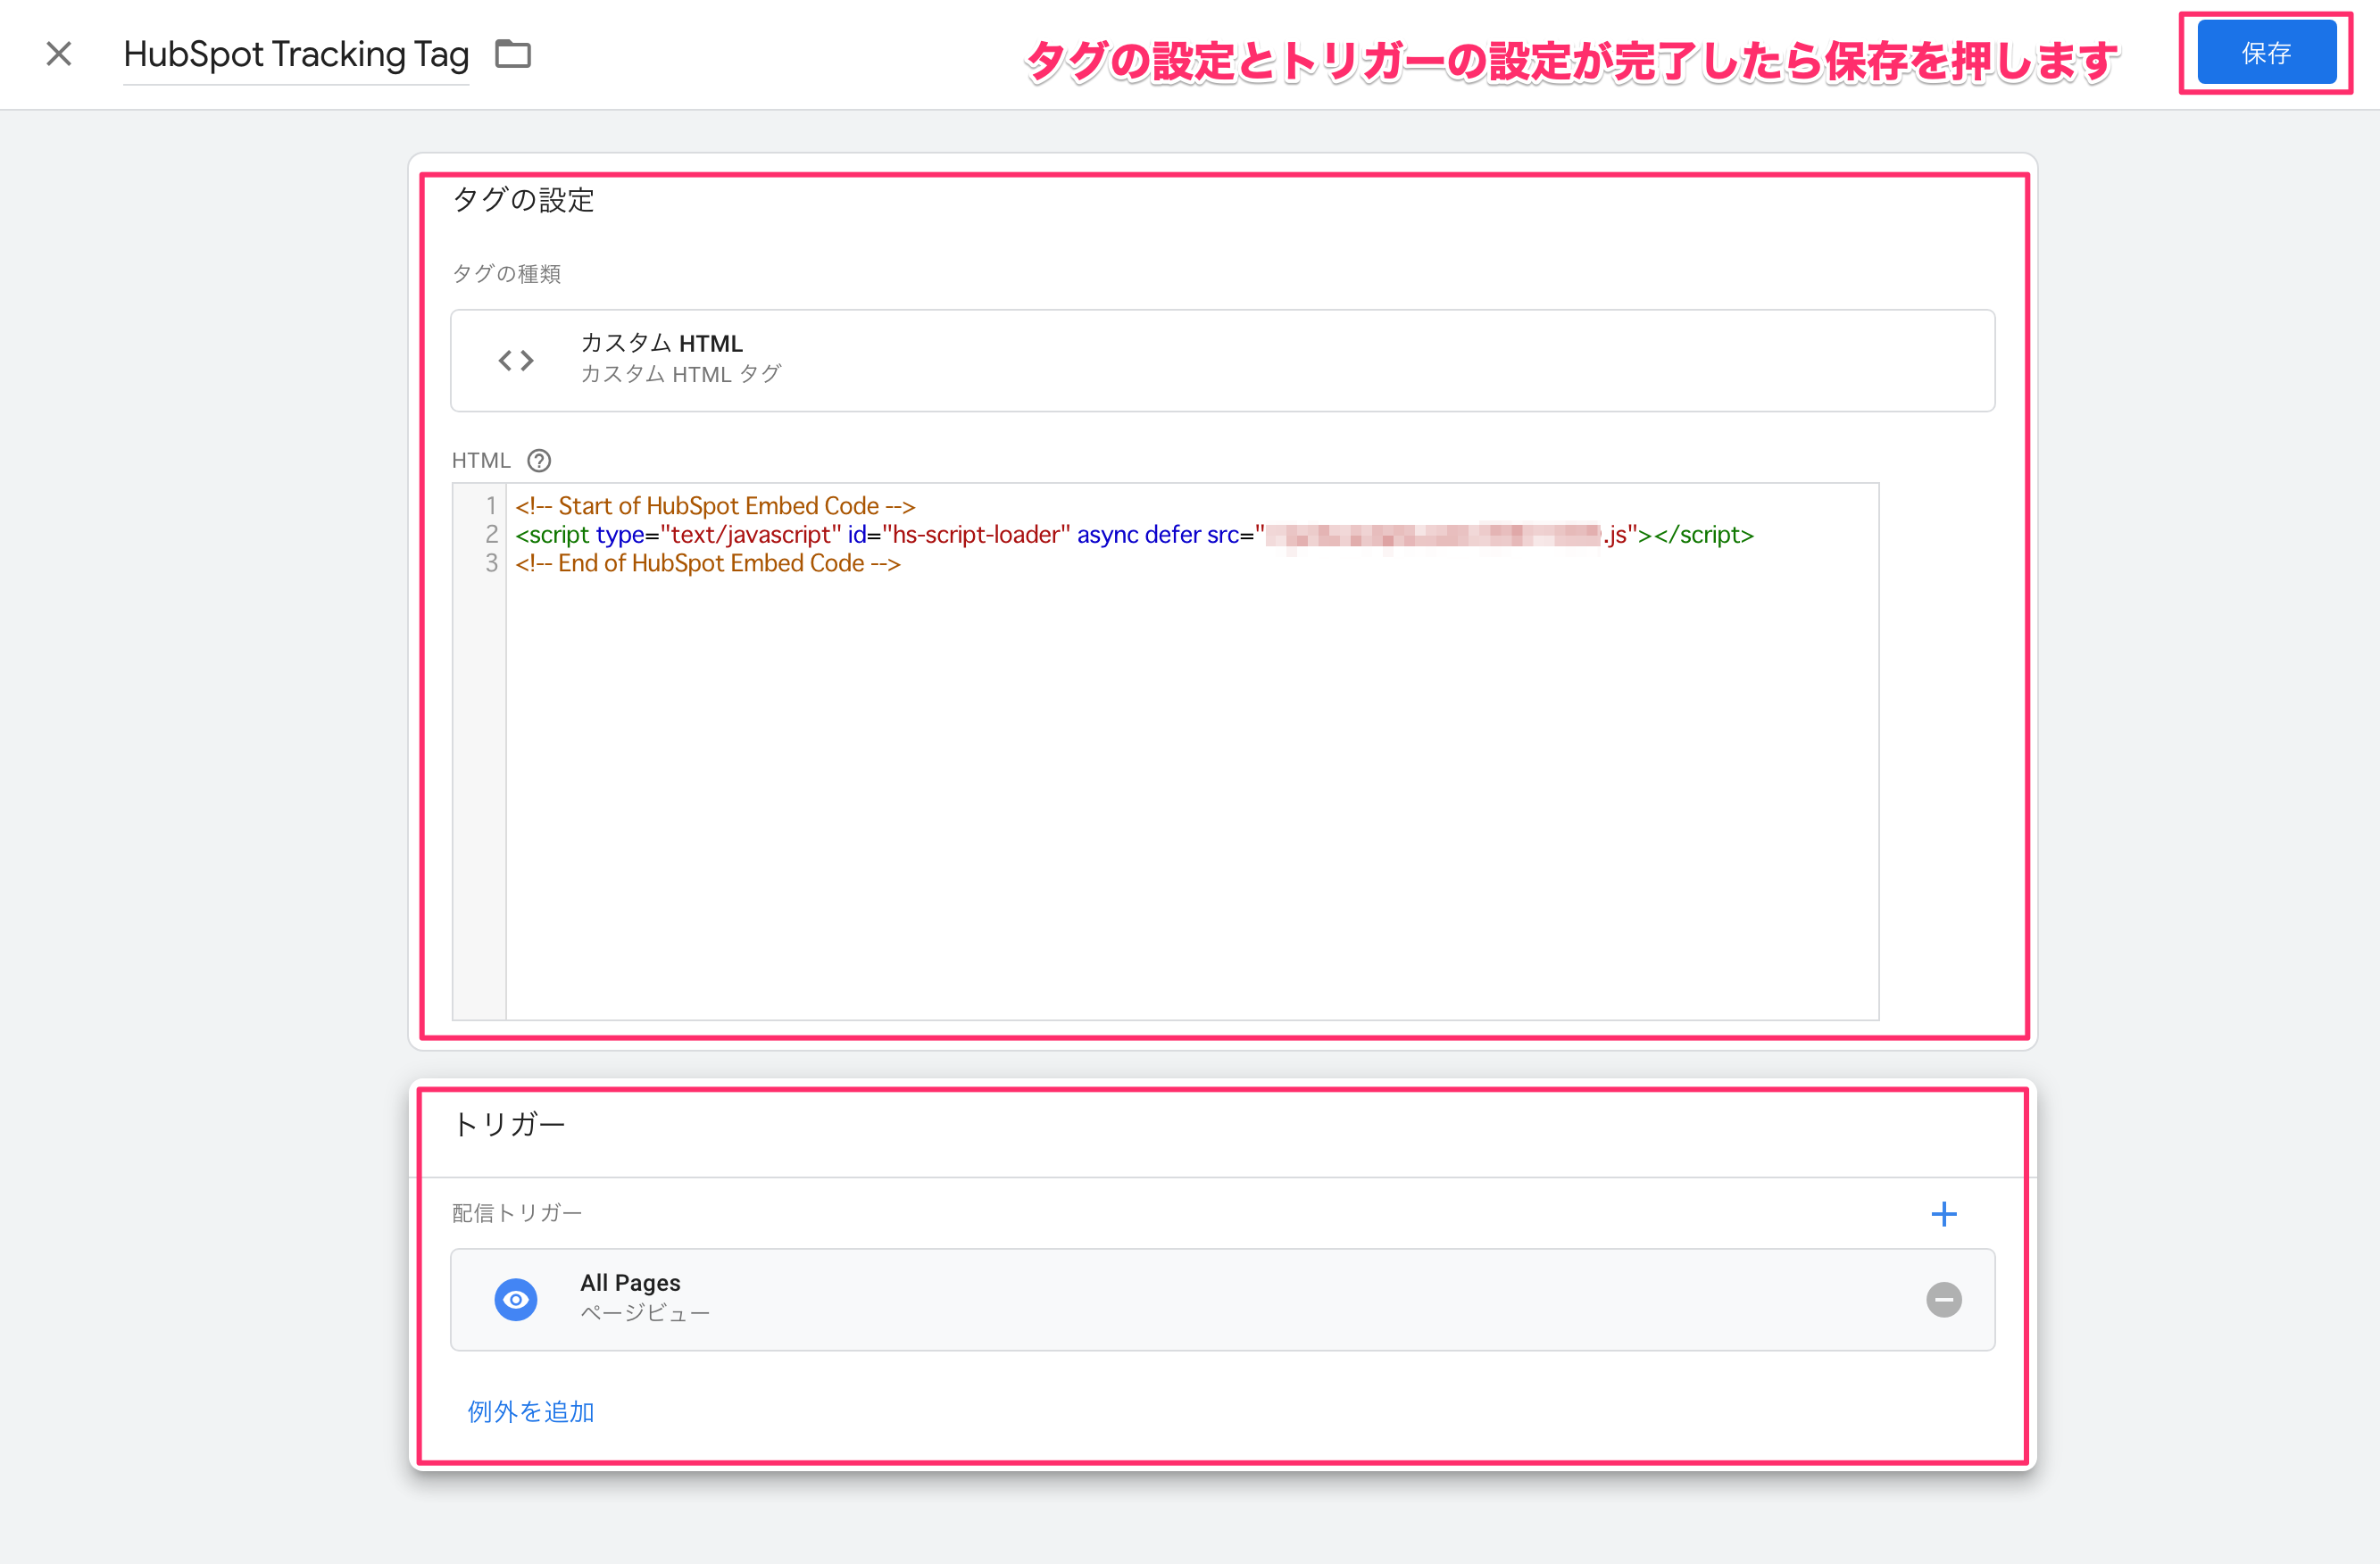This screenshot has height=1564, width=2380.
Task: Click the code brackets icon for Custom HTML
Action: click(516, 360)
